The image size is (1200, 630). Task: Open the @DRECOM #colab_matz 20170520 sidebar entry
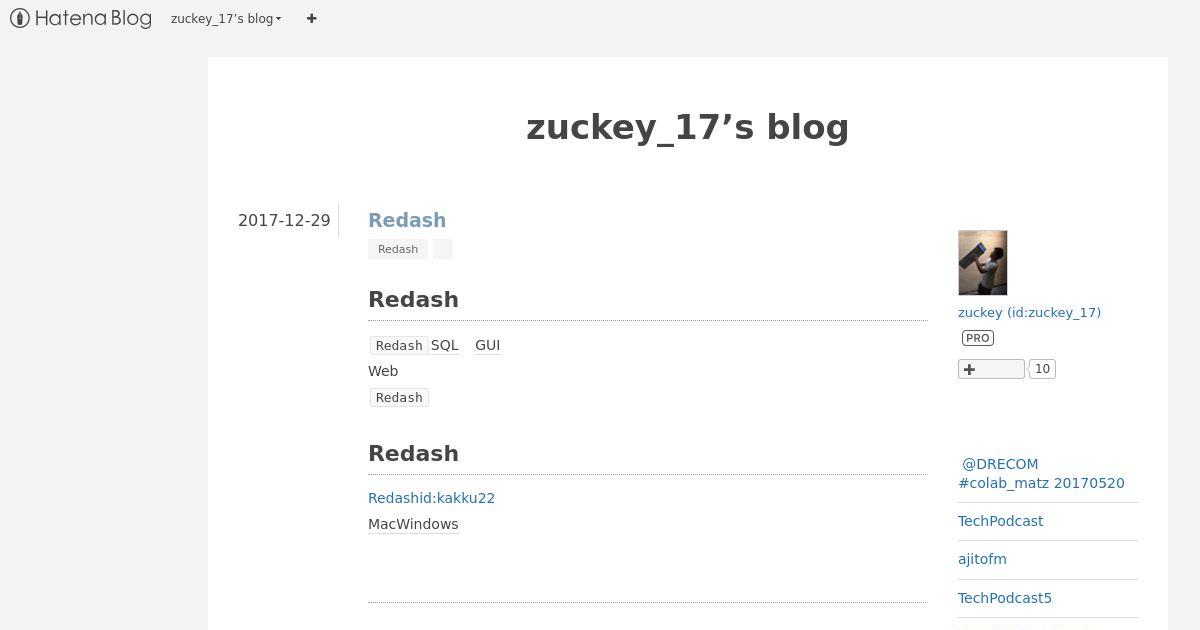1041,473
